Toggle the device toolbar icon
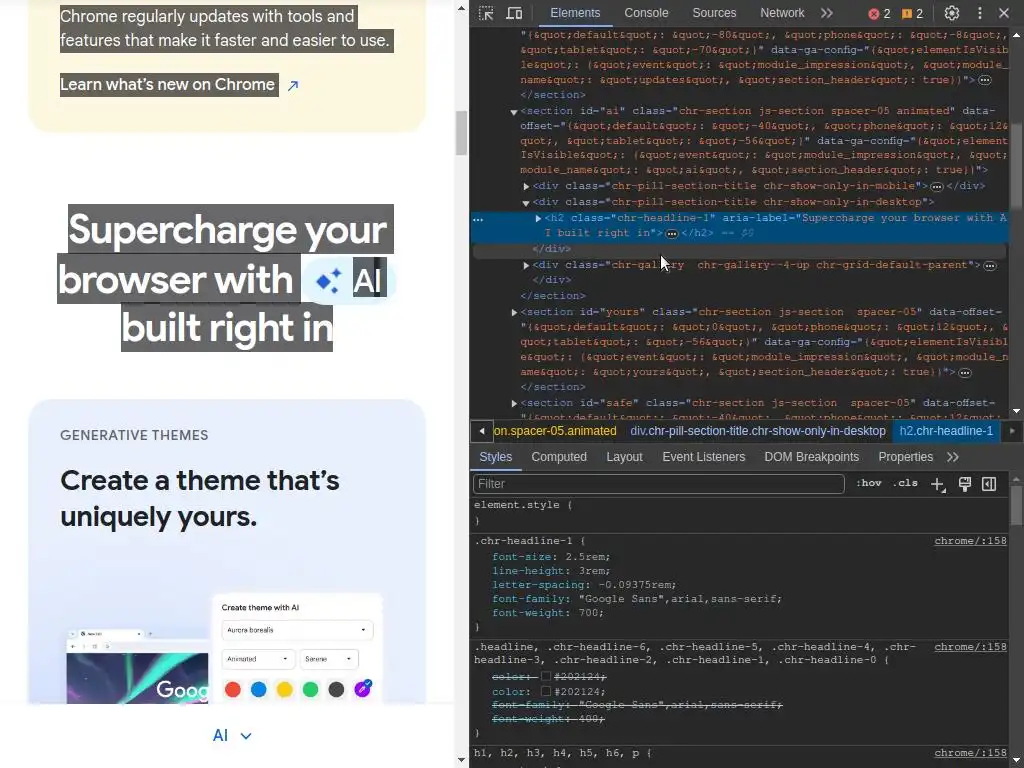This screenshot has height=768, width=1024. (515, 13)
